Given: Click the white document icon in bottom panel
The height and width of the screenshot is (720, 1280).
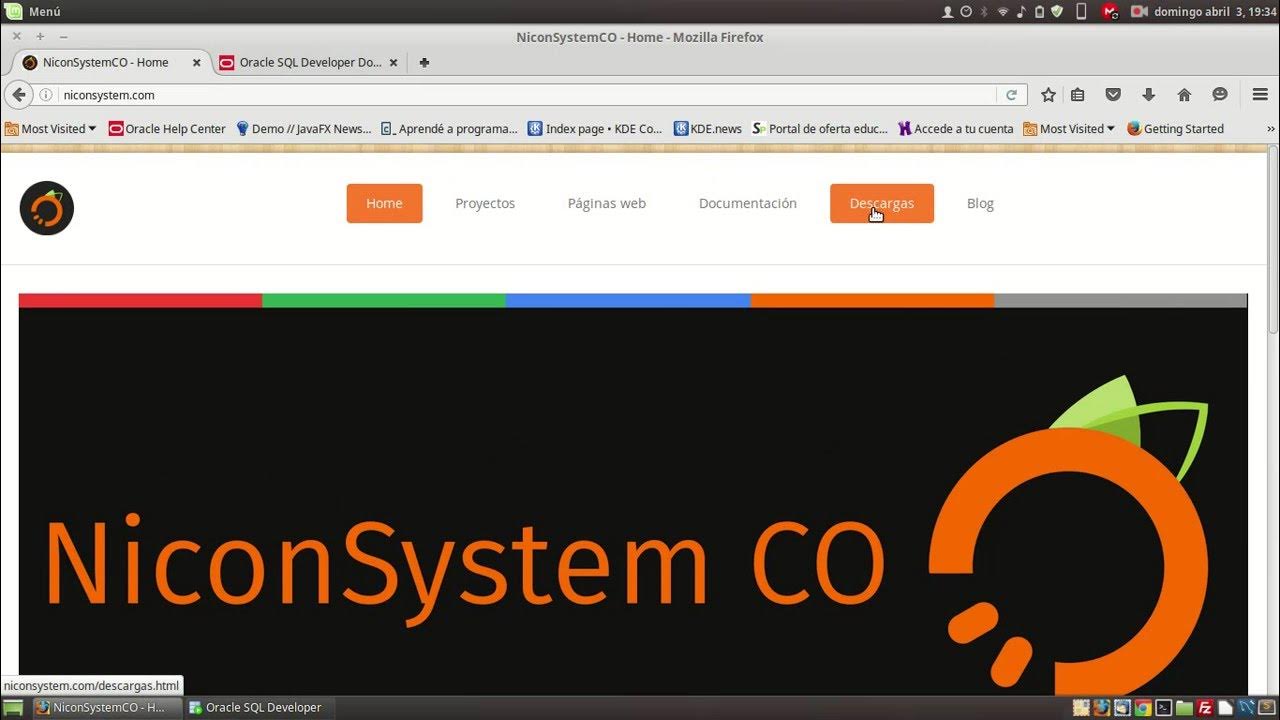Looking at the screenshot, I should pos(1226,708).
